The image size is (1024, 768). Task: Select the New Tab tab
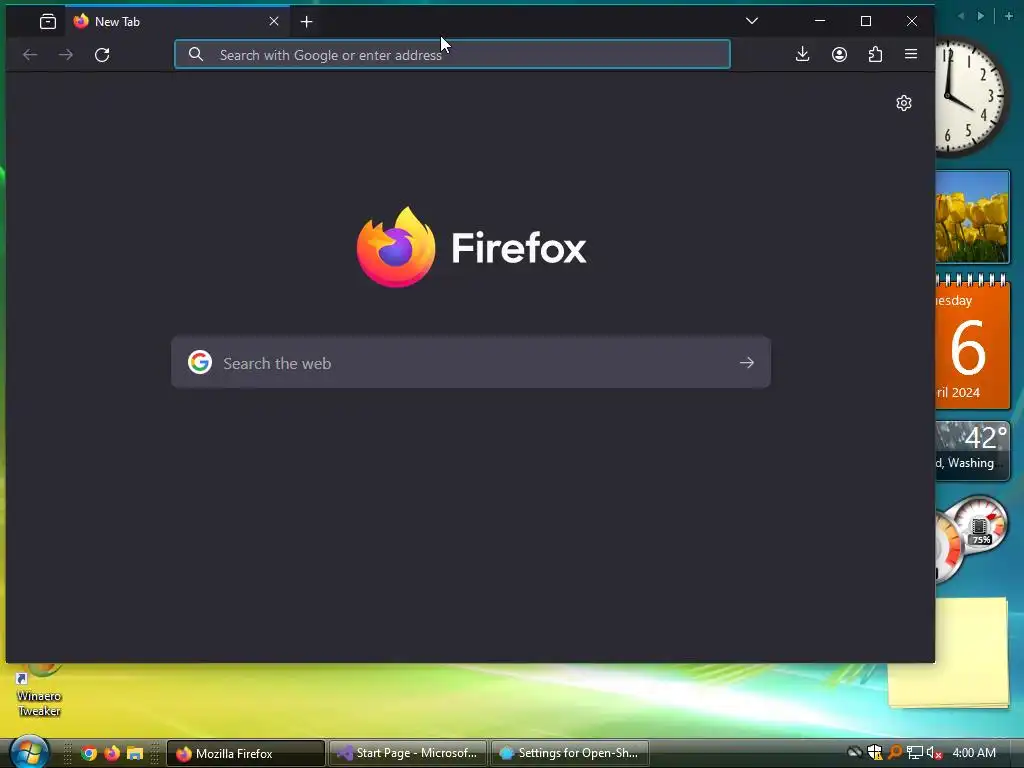point(176,22)
